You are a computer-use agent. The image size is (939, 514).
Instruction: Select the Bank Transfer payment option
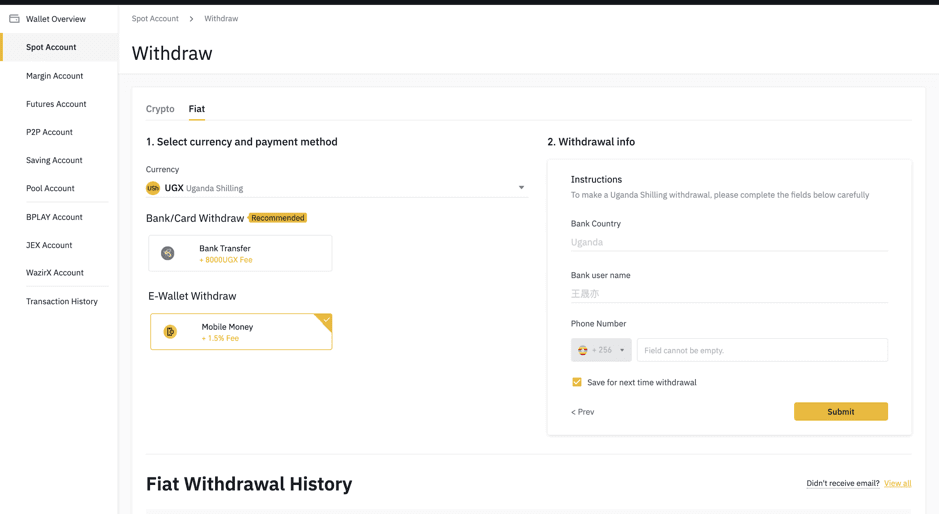coord(241,254)
